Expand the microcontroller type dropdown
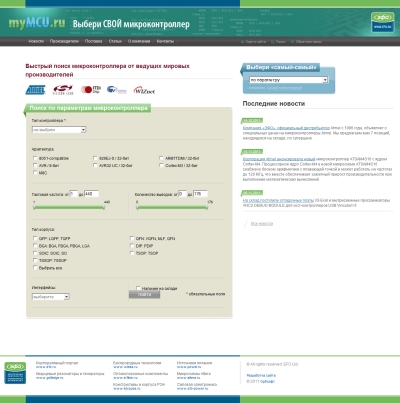Image resolution: width=400 pixels, height=403 pixels. (x=59, y=130)
